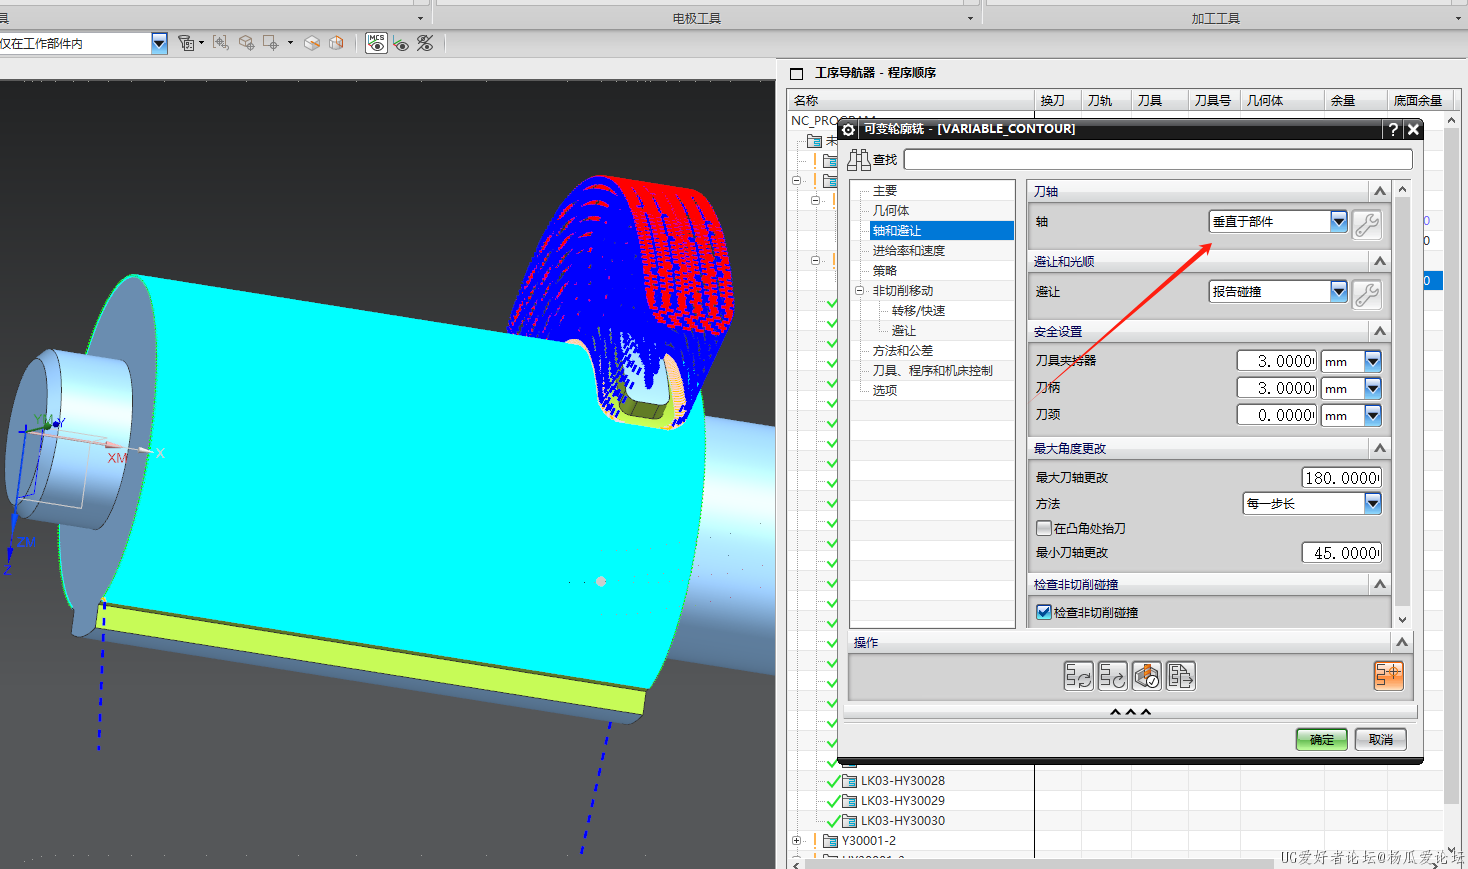Click the 刀具夹持器 value field
1468x869 pixels.
tap(1277, 361)
